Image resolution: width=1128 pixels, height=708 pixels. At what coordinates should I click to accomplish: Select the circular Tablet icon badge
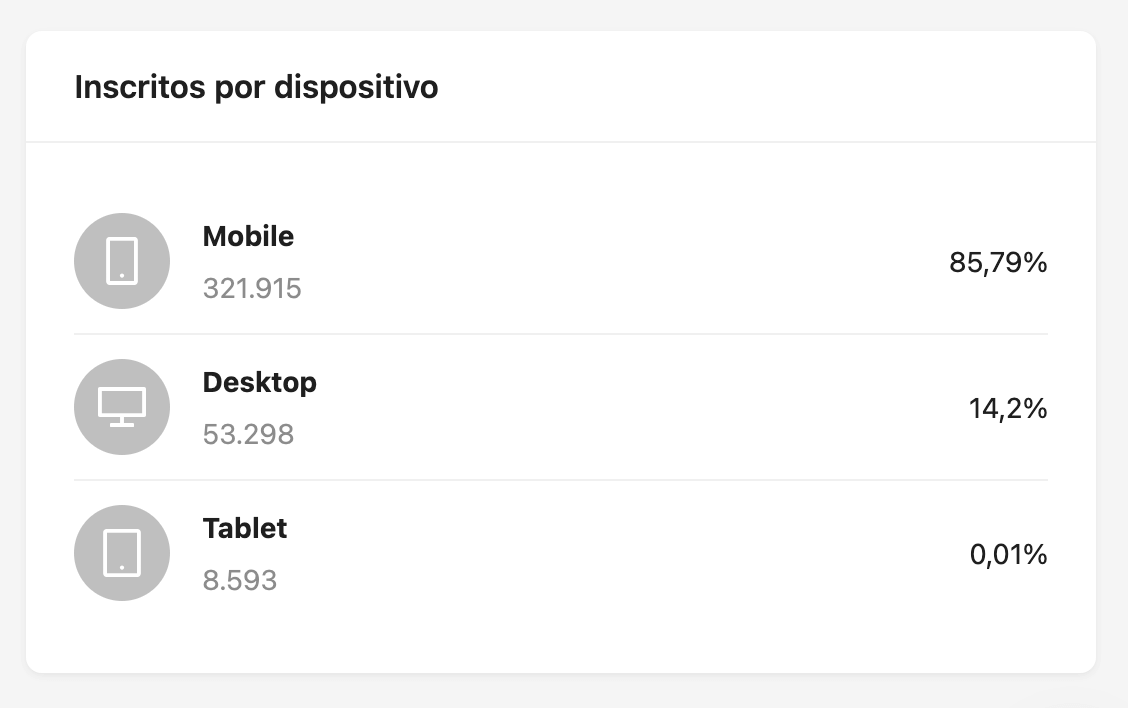[x=122, y=553]
